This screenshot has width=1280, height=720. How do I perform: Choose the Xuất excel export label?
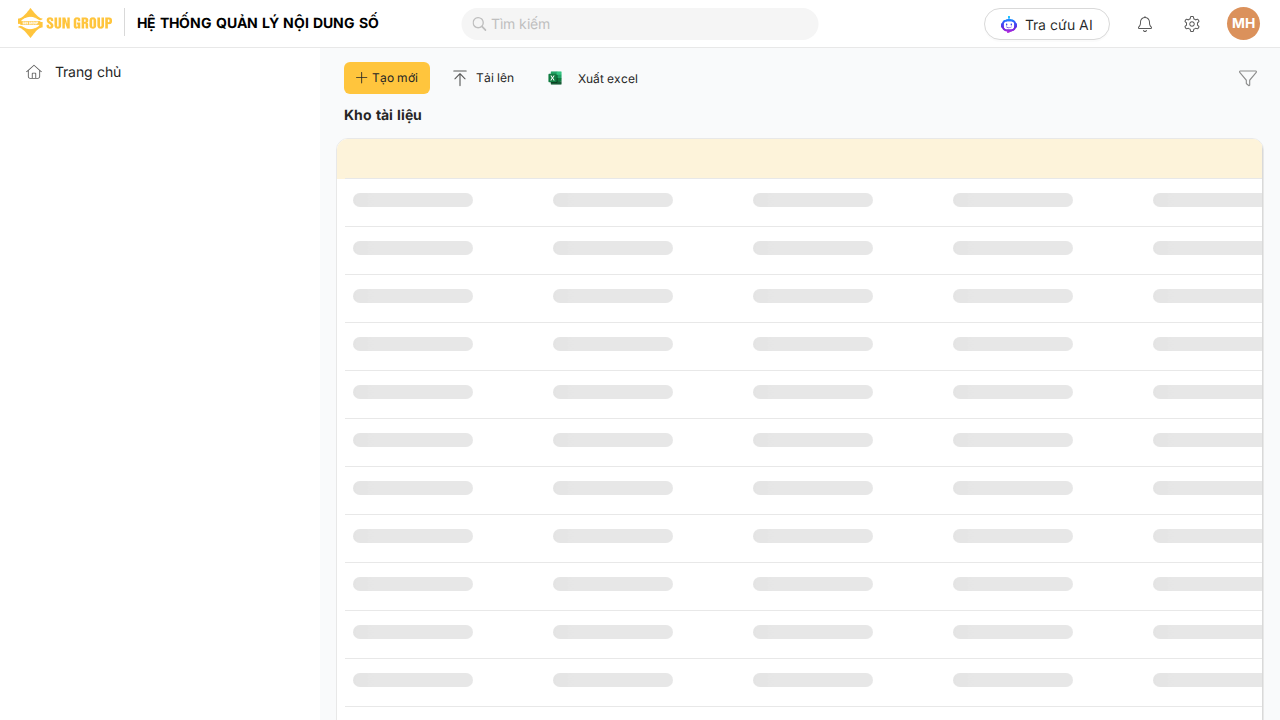pyautogui.click(x=607, y=79)
